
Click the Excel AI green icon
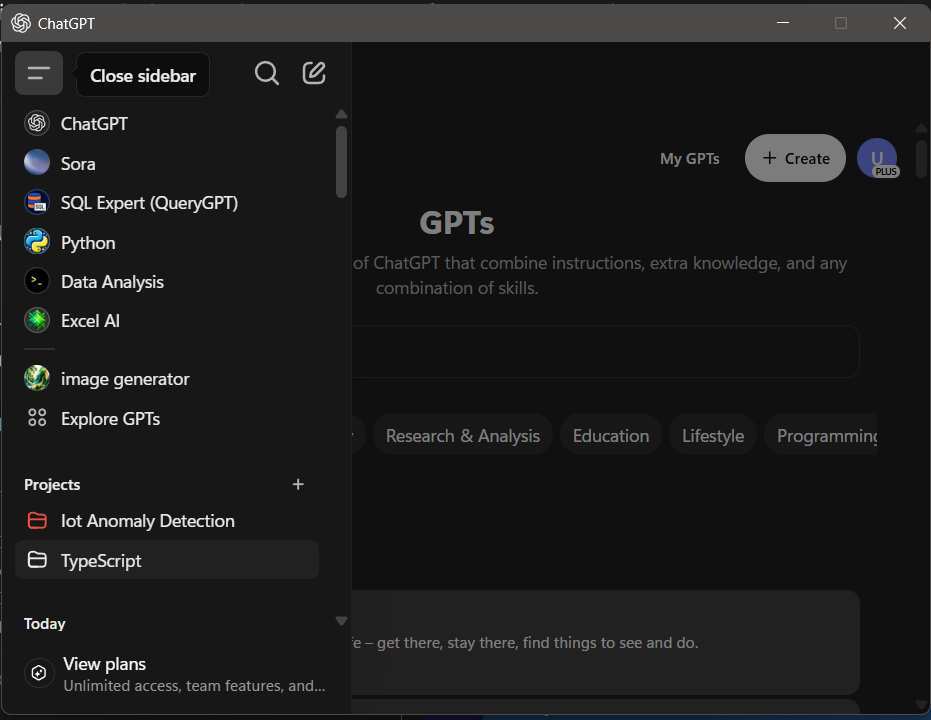tap(37, 321)
